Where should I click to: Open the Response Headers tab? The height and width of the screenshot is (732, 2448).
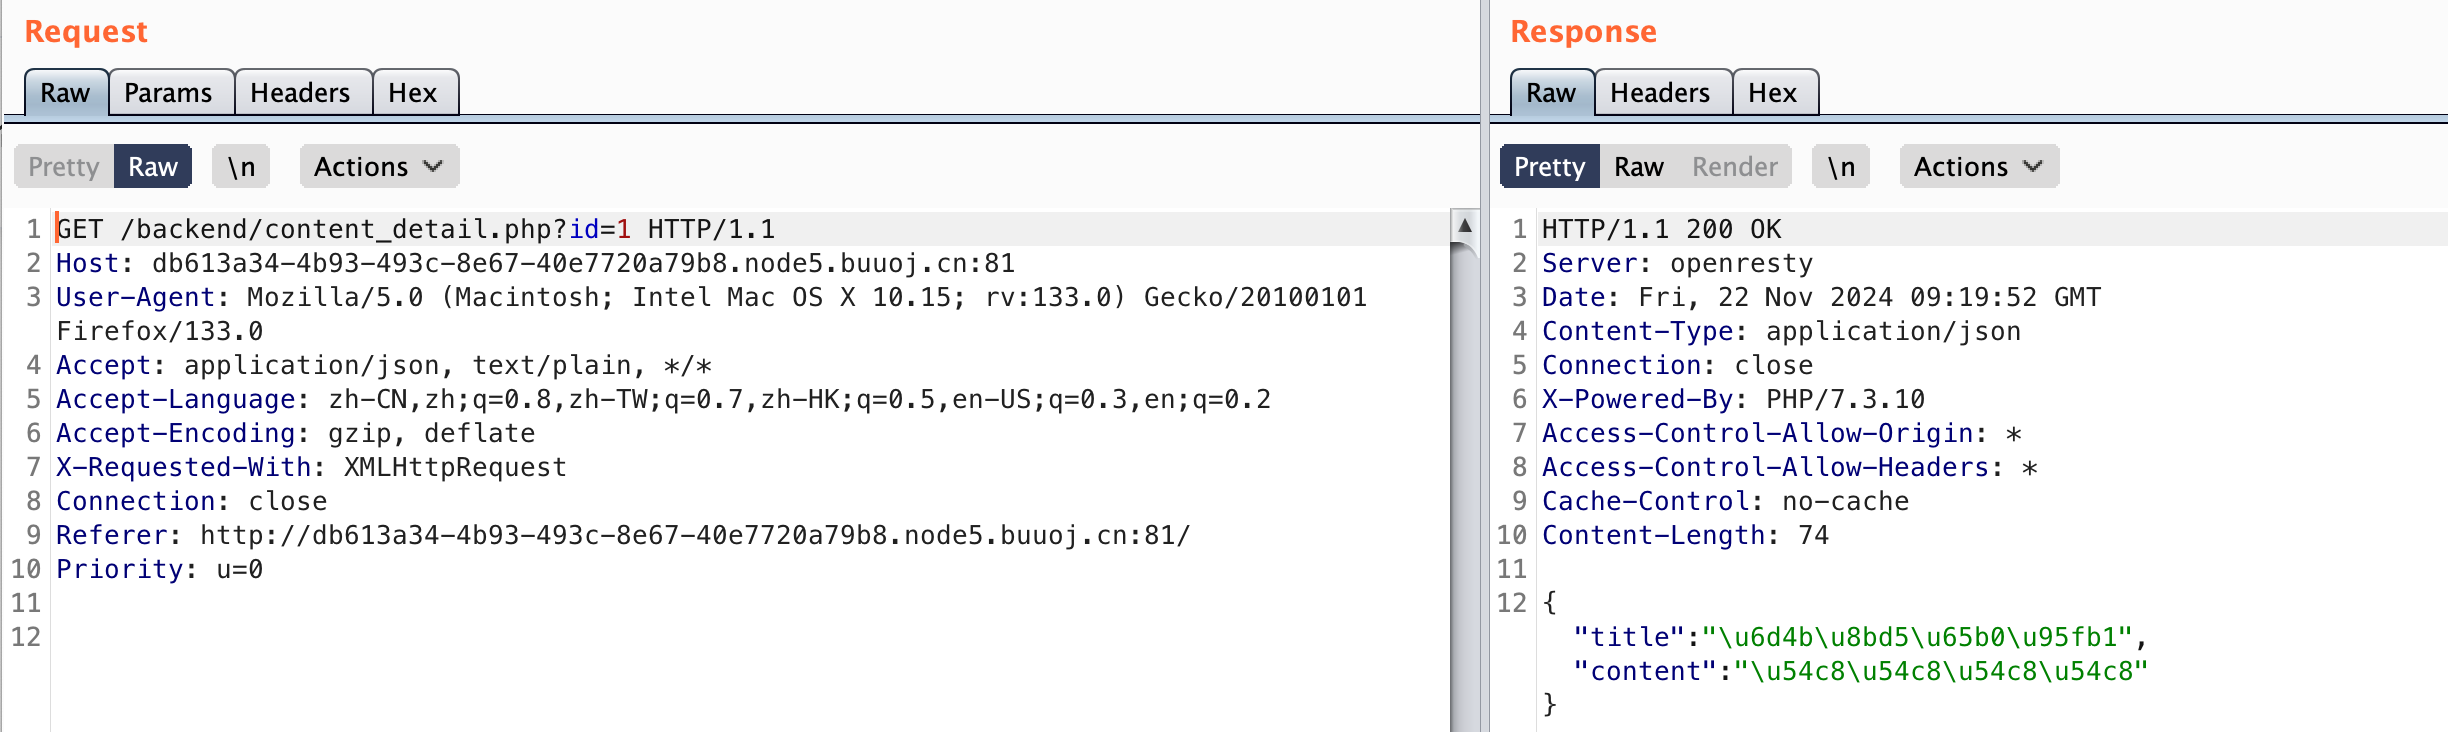1660,93
